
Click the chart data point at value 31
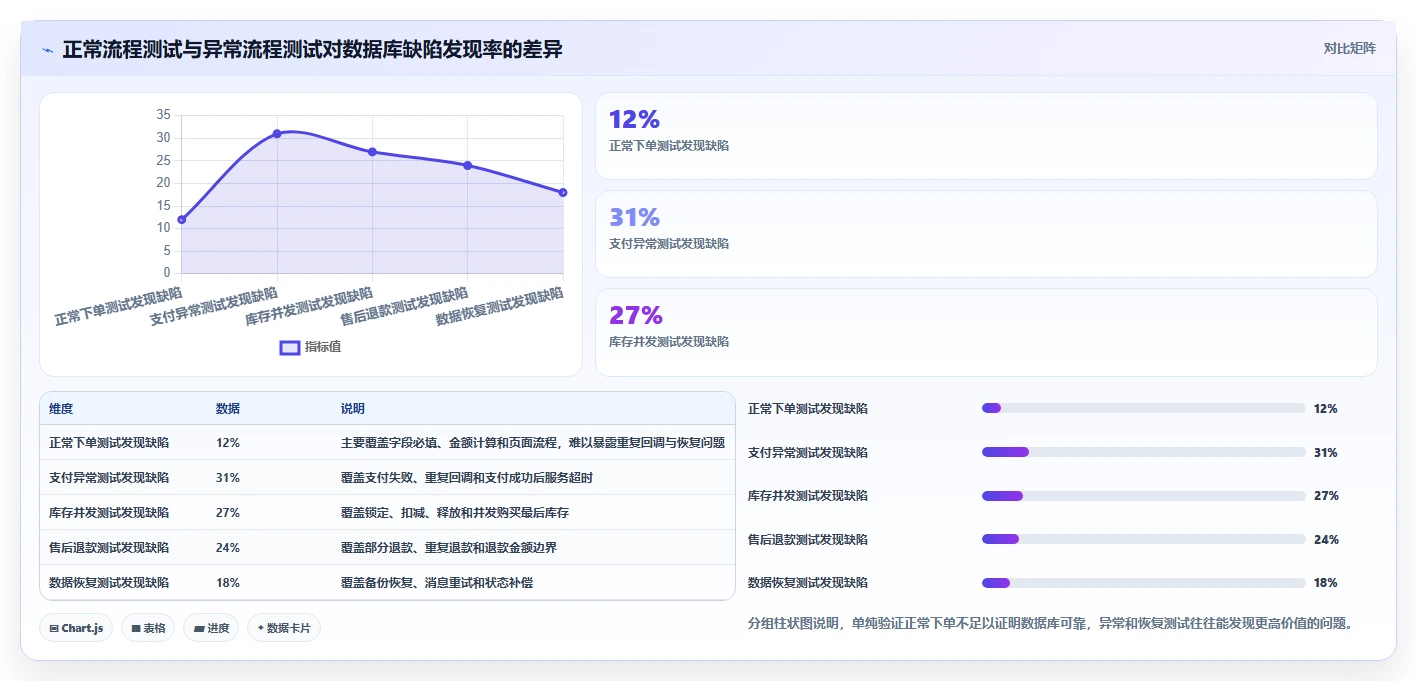tap(277, 133)
